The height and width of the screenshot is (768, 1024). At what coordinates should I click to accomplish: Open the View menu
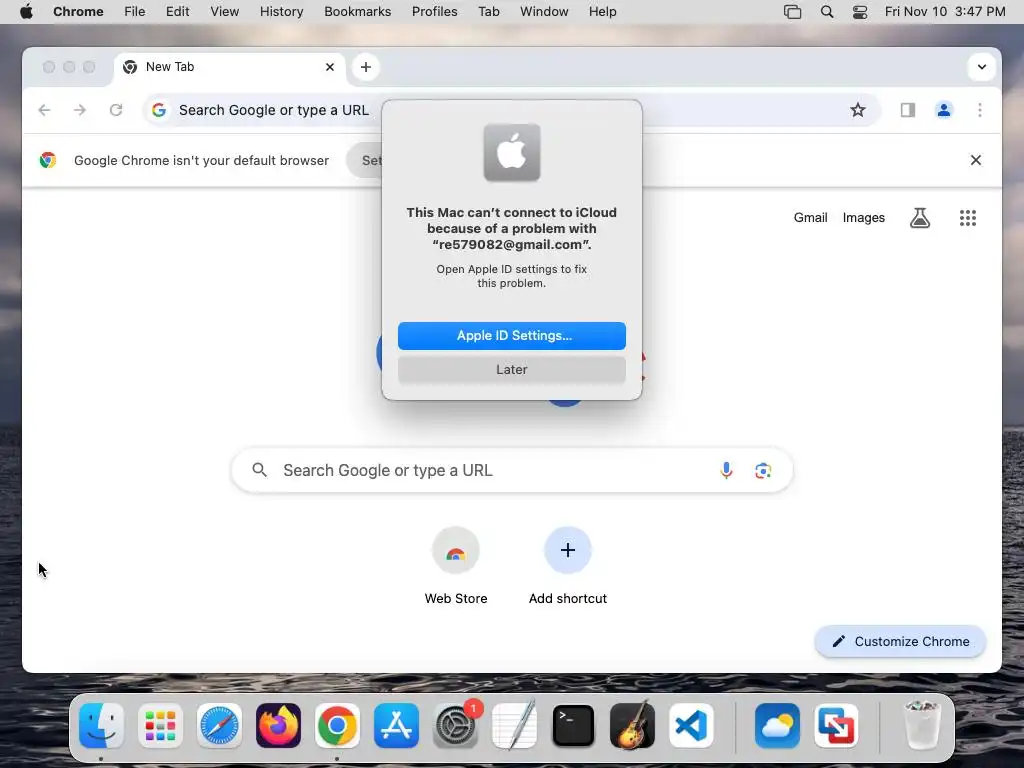coord(224,11)
